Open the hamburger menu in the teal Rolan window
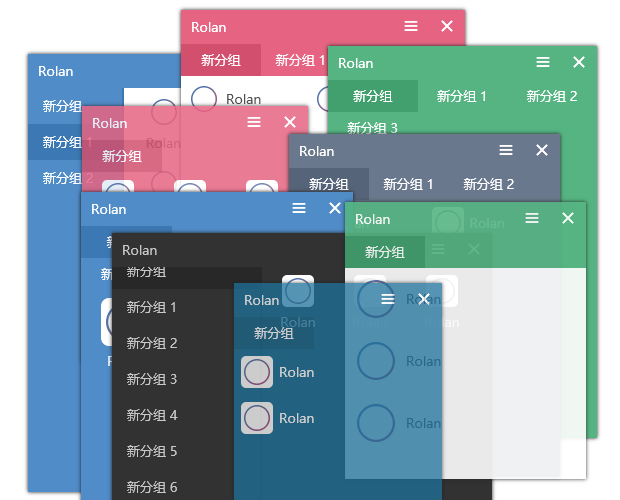Viewport: 620px width, 500px height. [x=388, y=299]
